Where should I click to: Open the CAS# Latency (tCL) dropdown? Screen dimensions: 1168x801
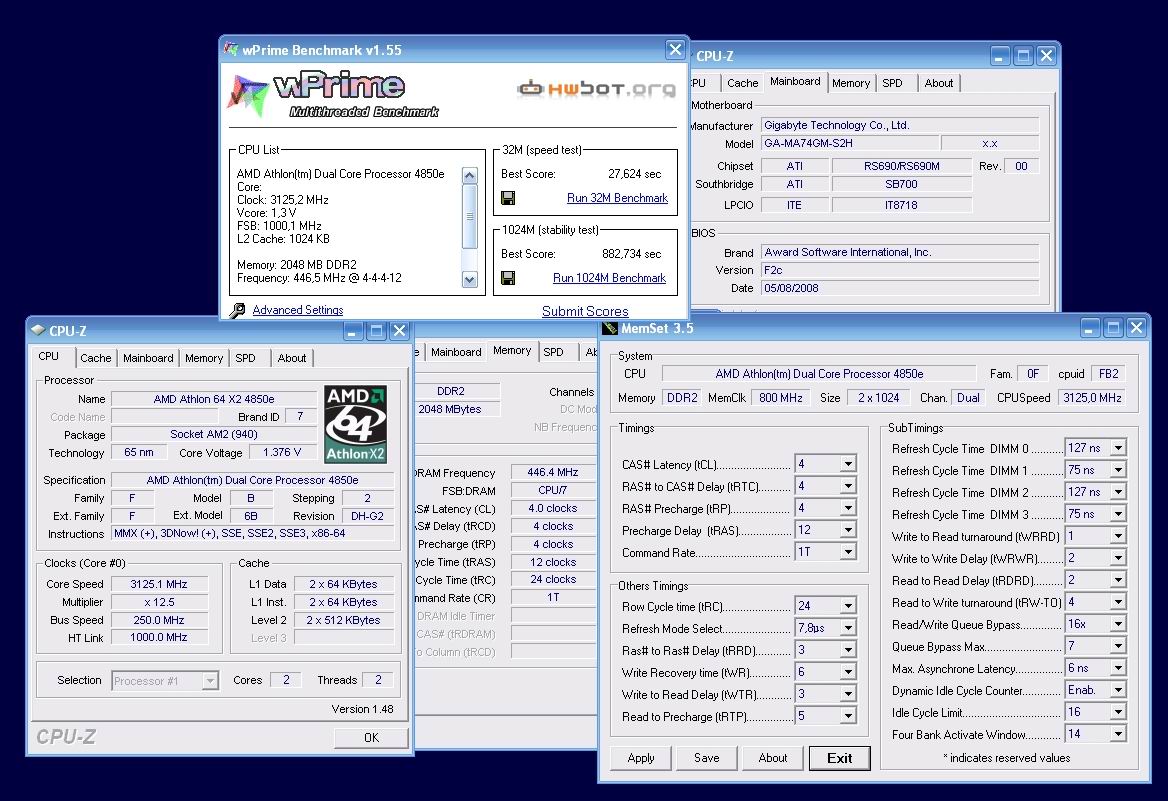point(848,464)
